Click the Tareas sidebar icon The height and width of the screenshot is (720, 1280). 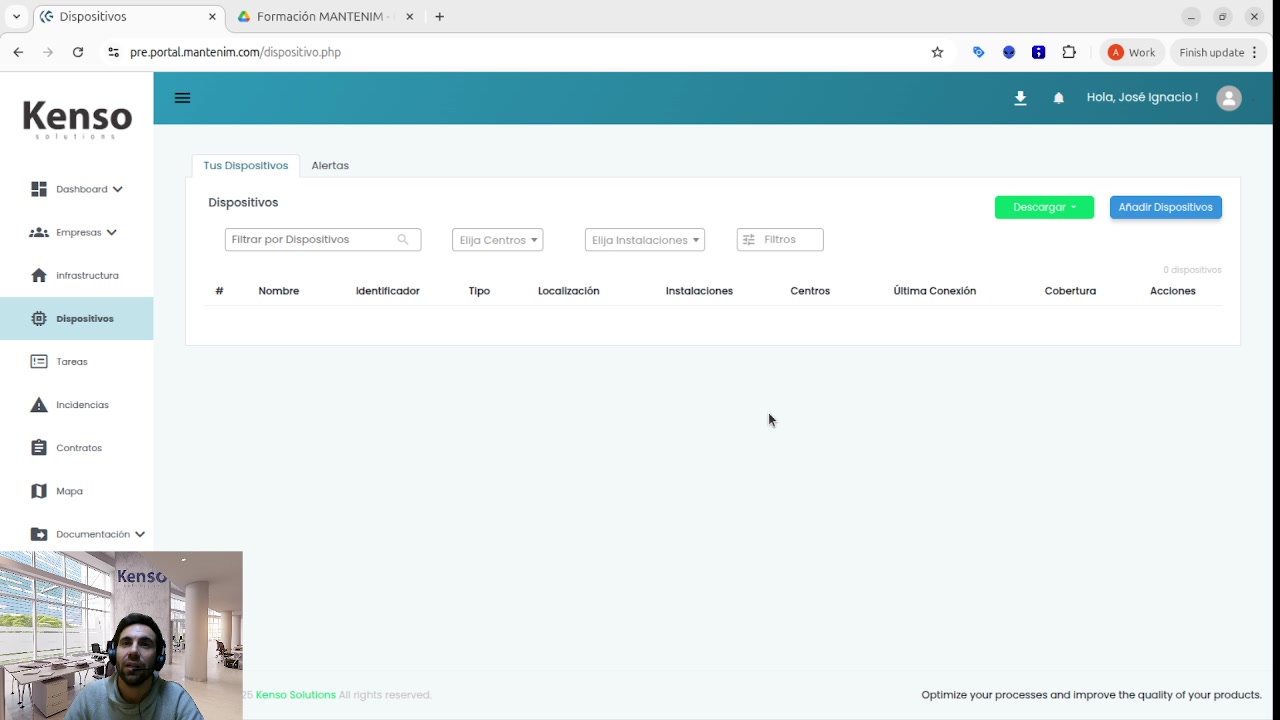point(40,361)
